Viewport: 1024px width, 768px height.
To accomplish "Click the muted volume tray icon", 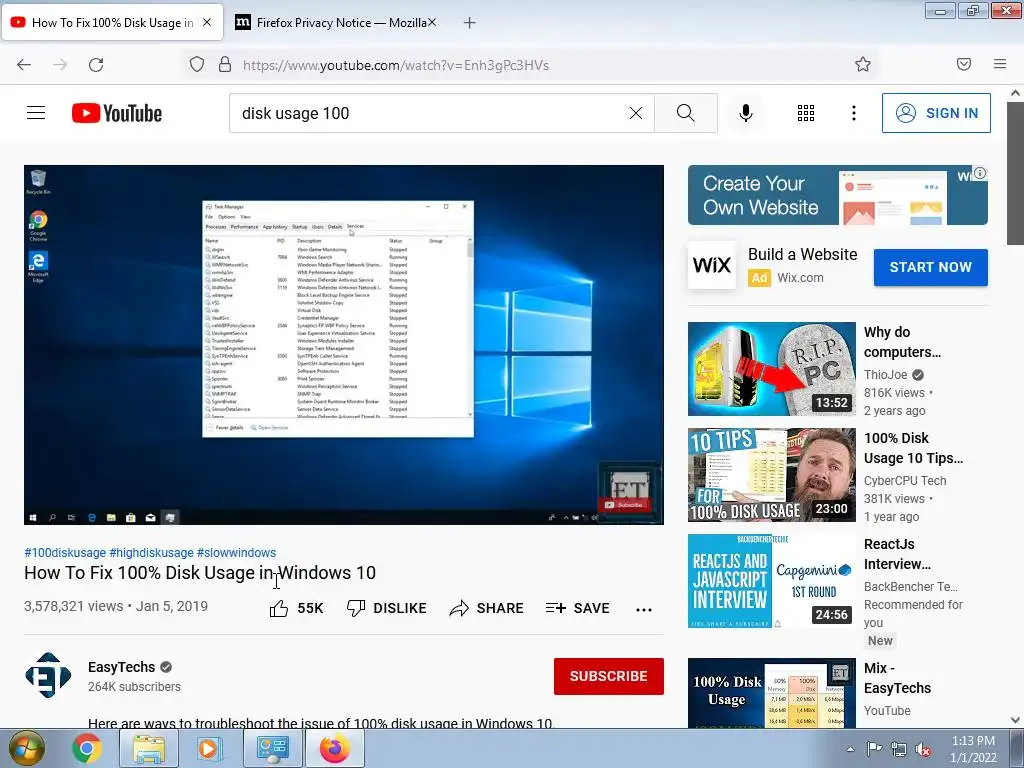I will (x=923, y=749).
